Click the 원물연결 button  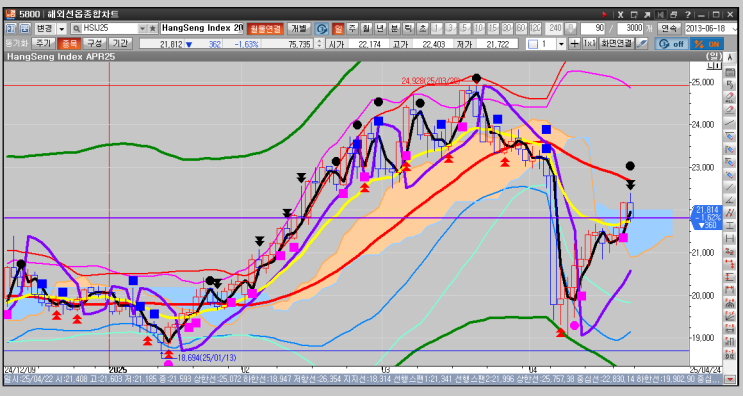coord(265,29)
